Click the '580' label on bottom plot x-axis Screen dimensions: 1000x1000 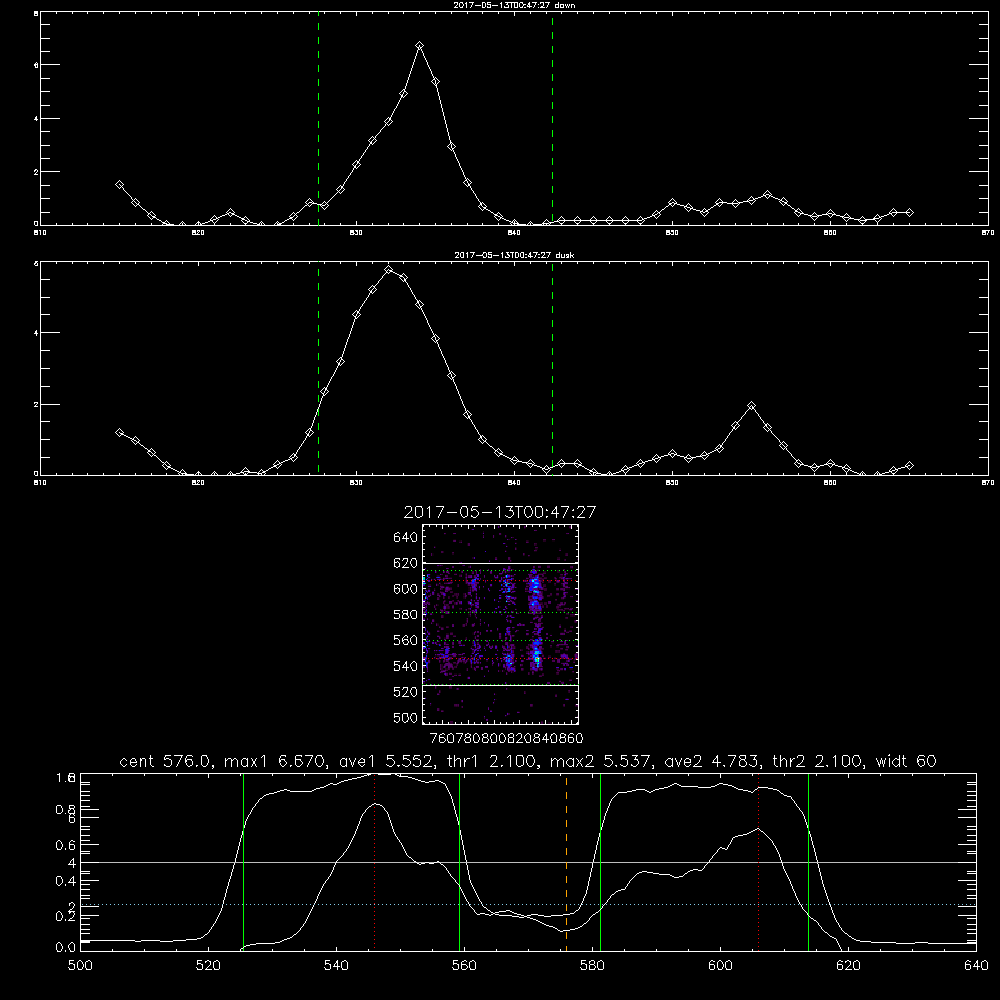click(592, 966)
